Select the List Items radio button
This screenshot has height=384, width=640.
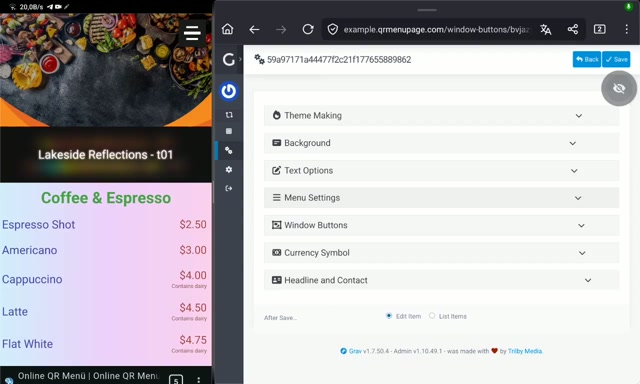click(x=432, y=316)
